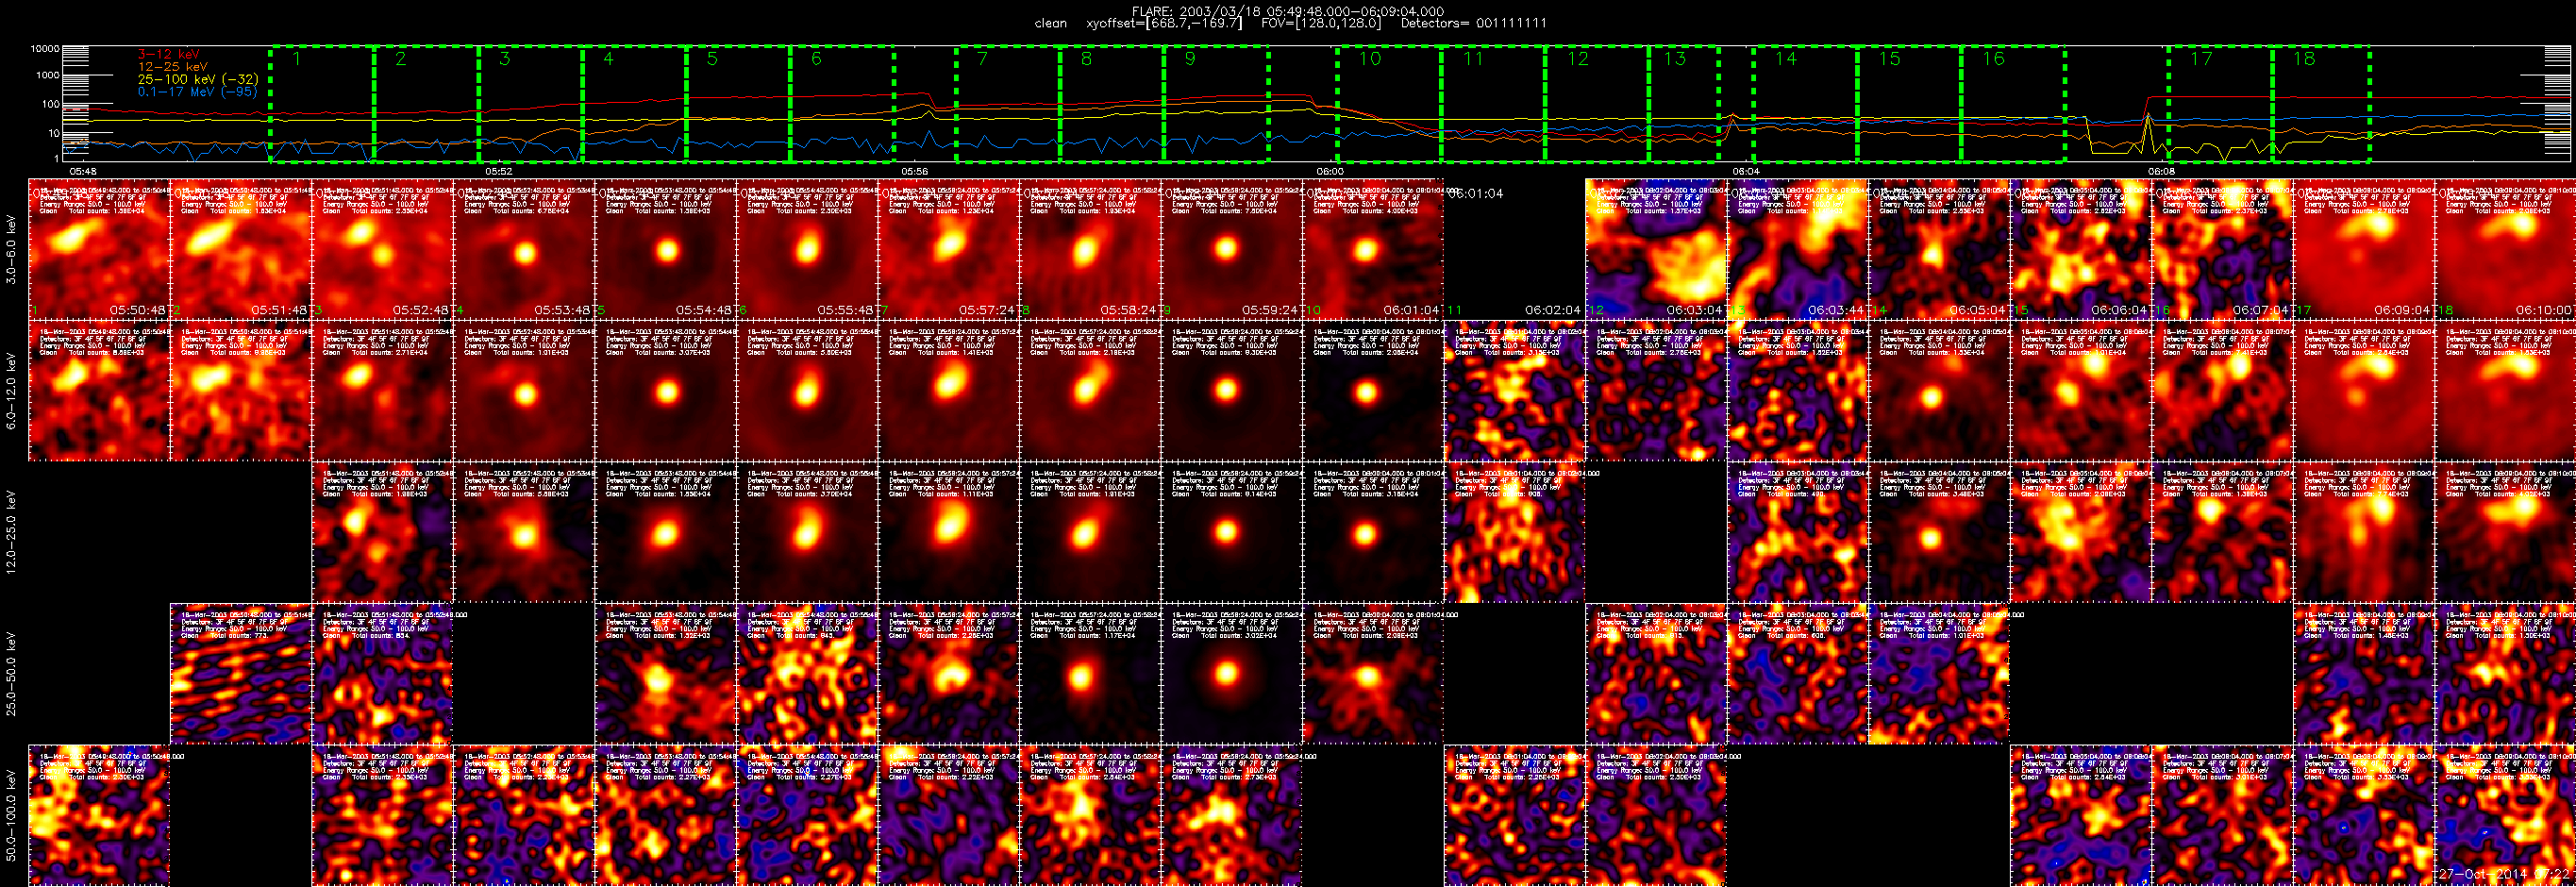The width and height of the screenshot is (2576, 887).
Task: Click the xyoffset=[668.7,-169.7] text
Action: click(x=1164, y=23)
